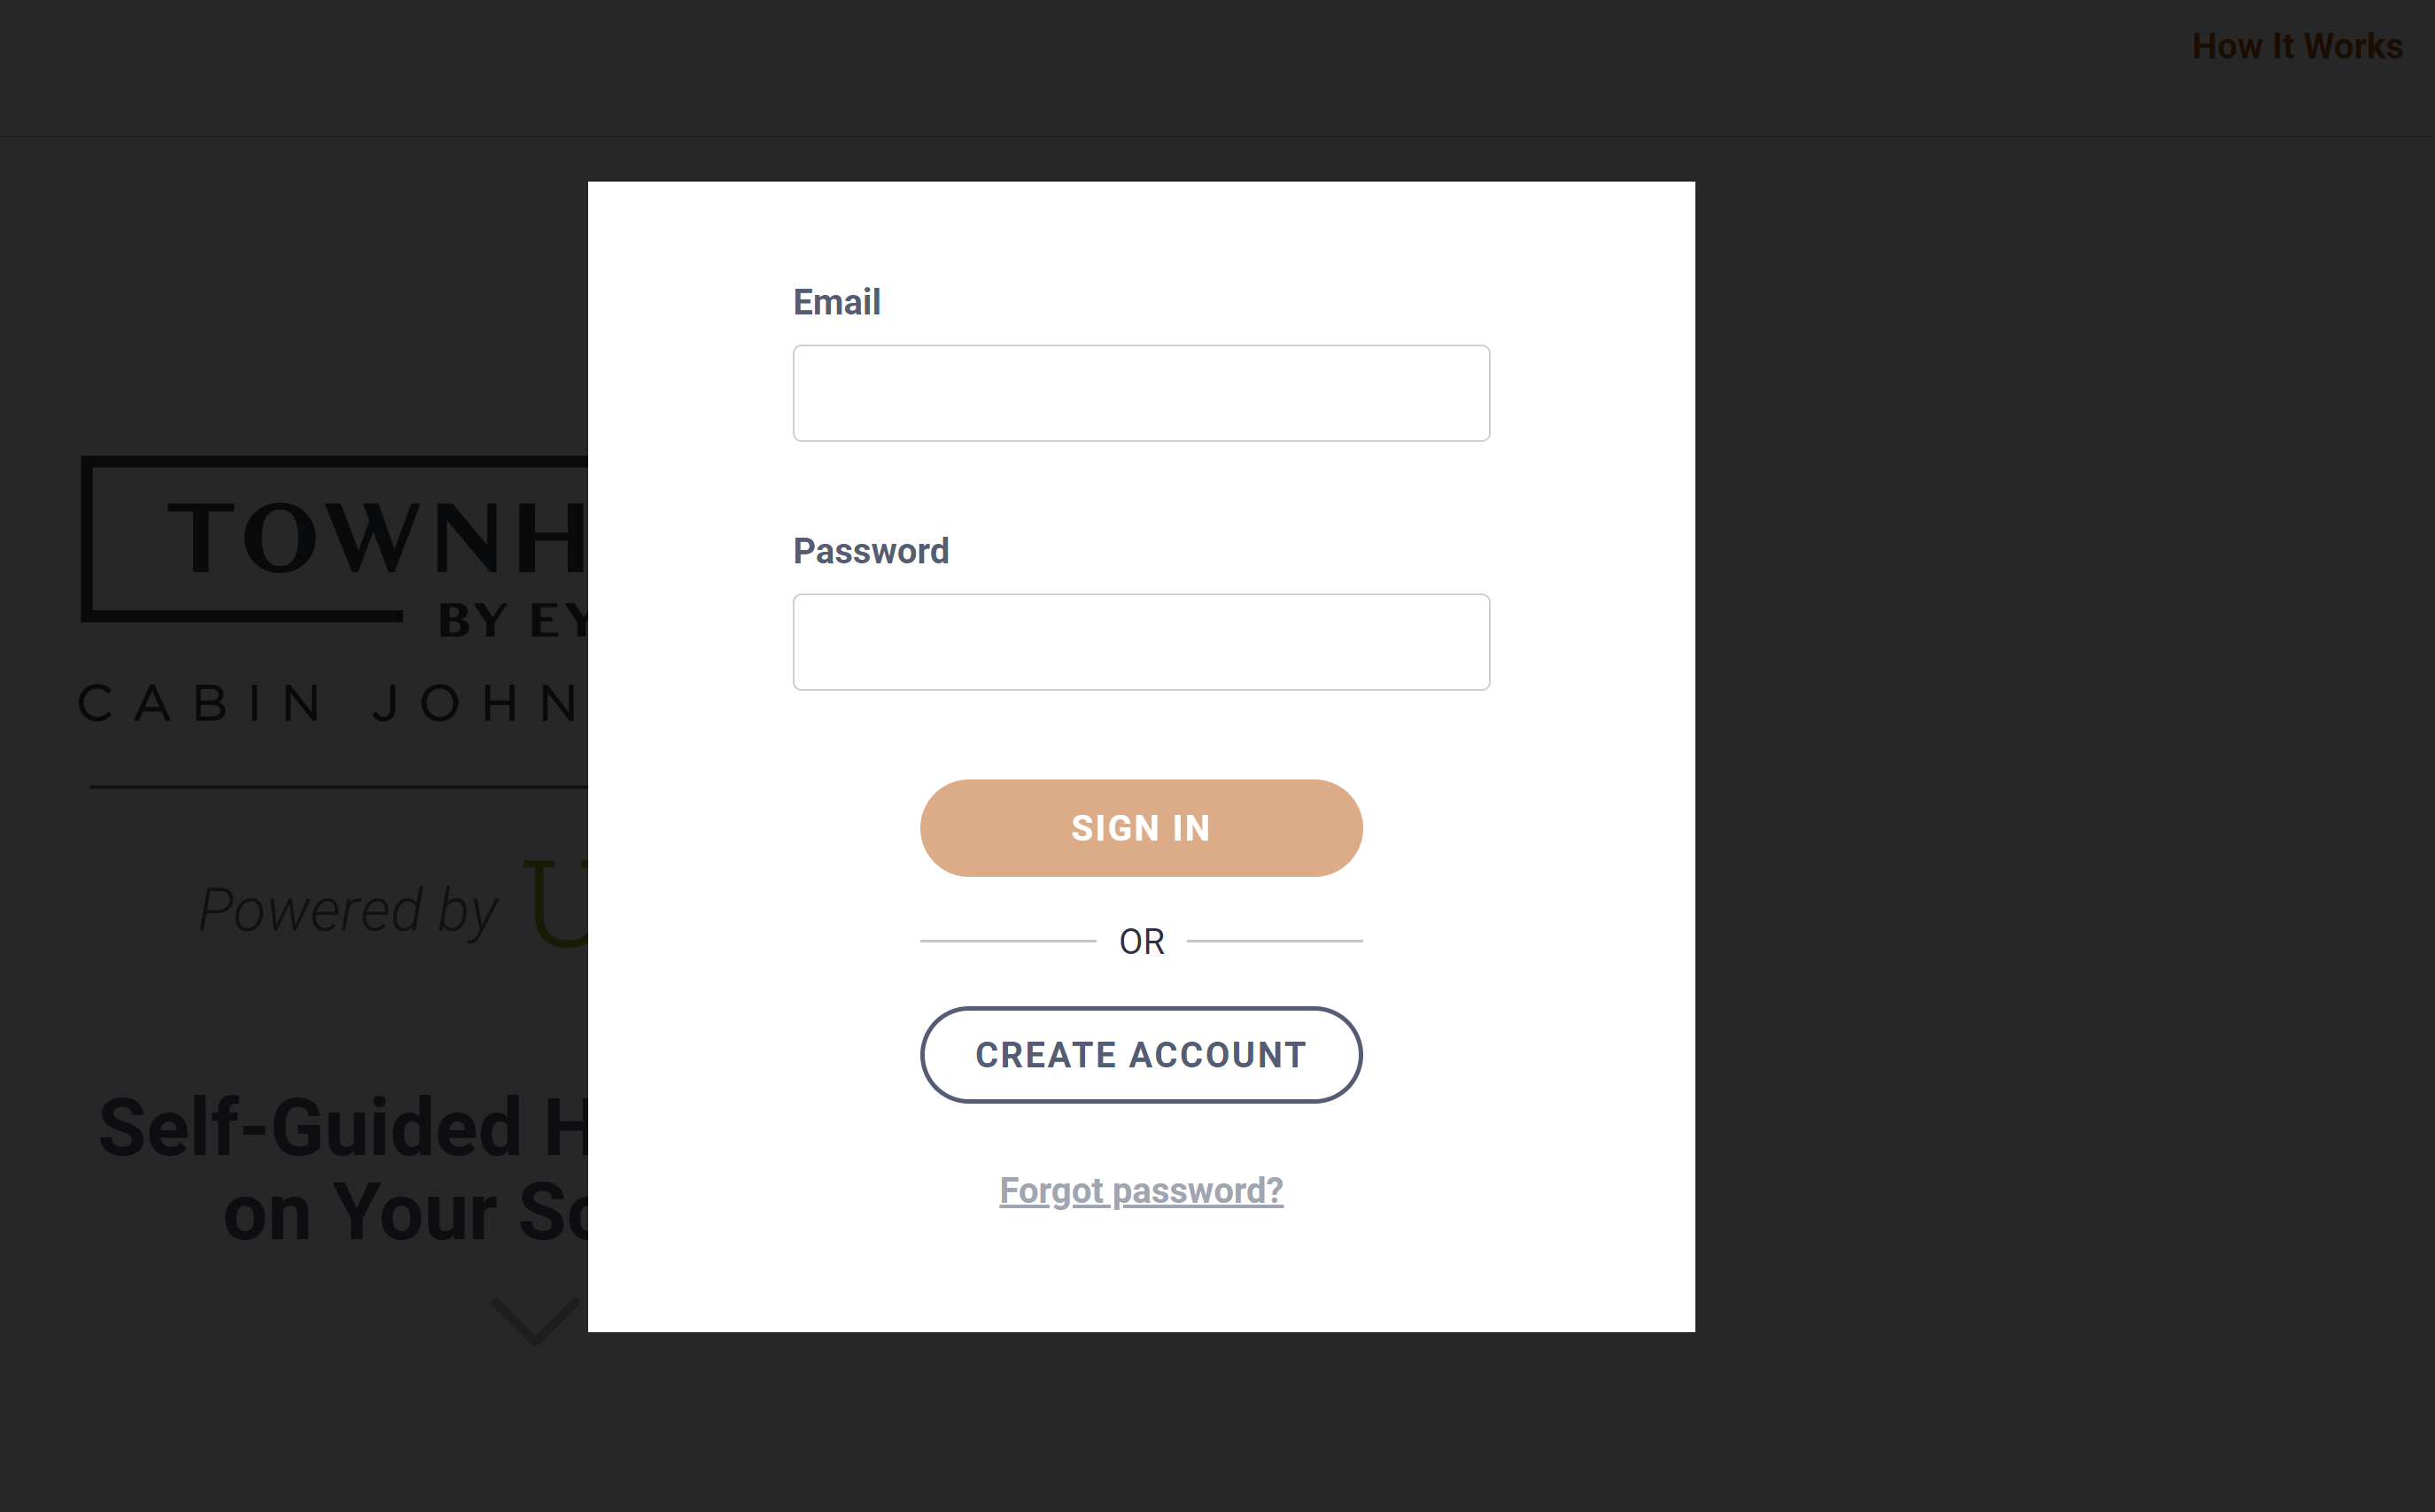
Task: Open the Forgot password? link
Action: click(x=1141, y=1191)
